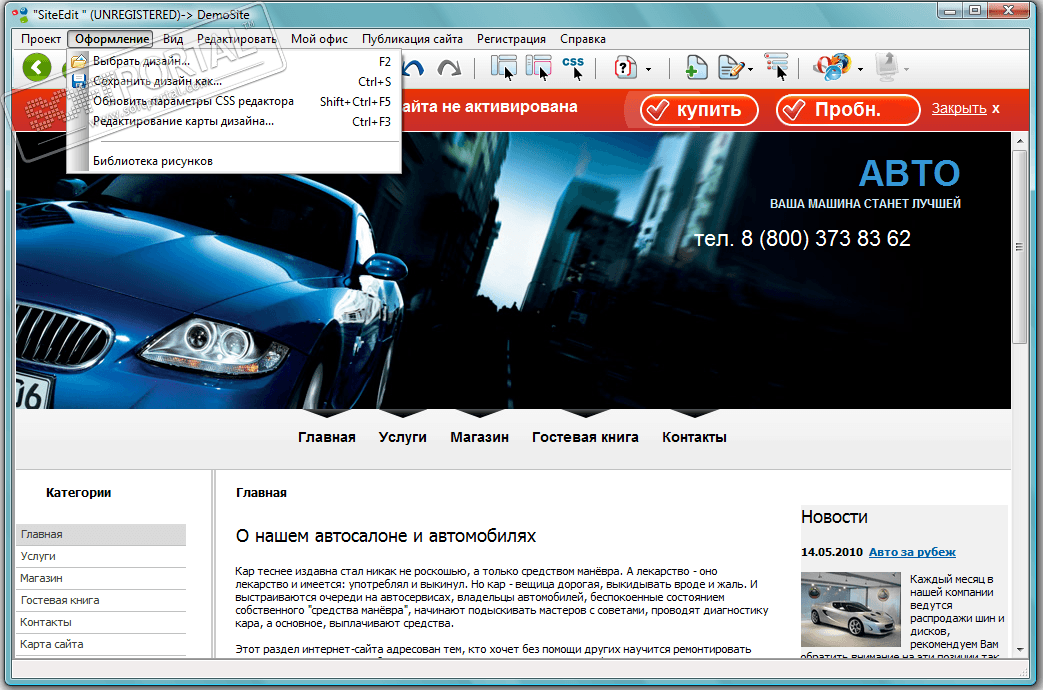
Task: Click the vertical scrollbar down arrow
Action: coord(1019,650)
